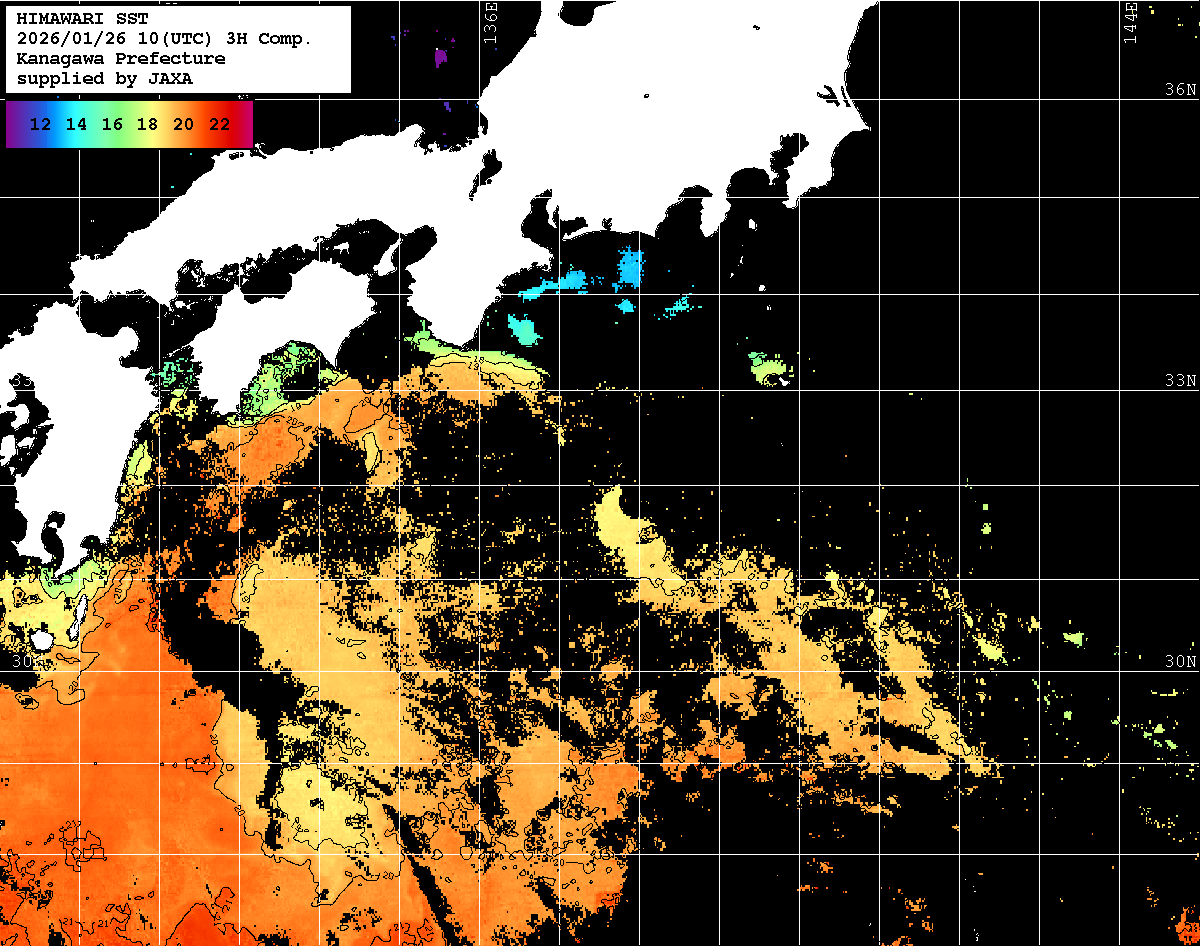Click the 33N latitude label on the right edge
Screen dimensions: 1200x946
click(1180, 381)
